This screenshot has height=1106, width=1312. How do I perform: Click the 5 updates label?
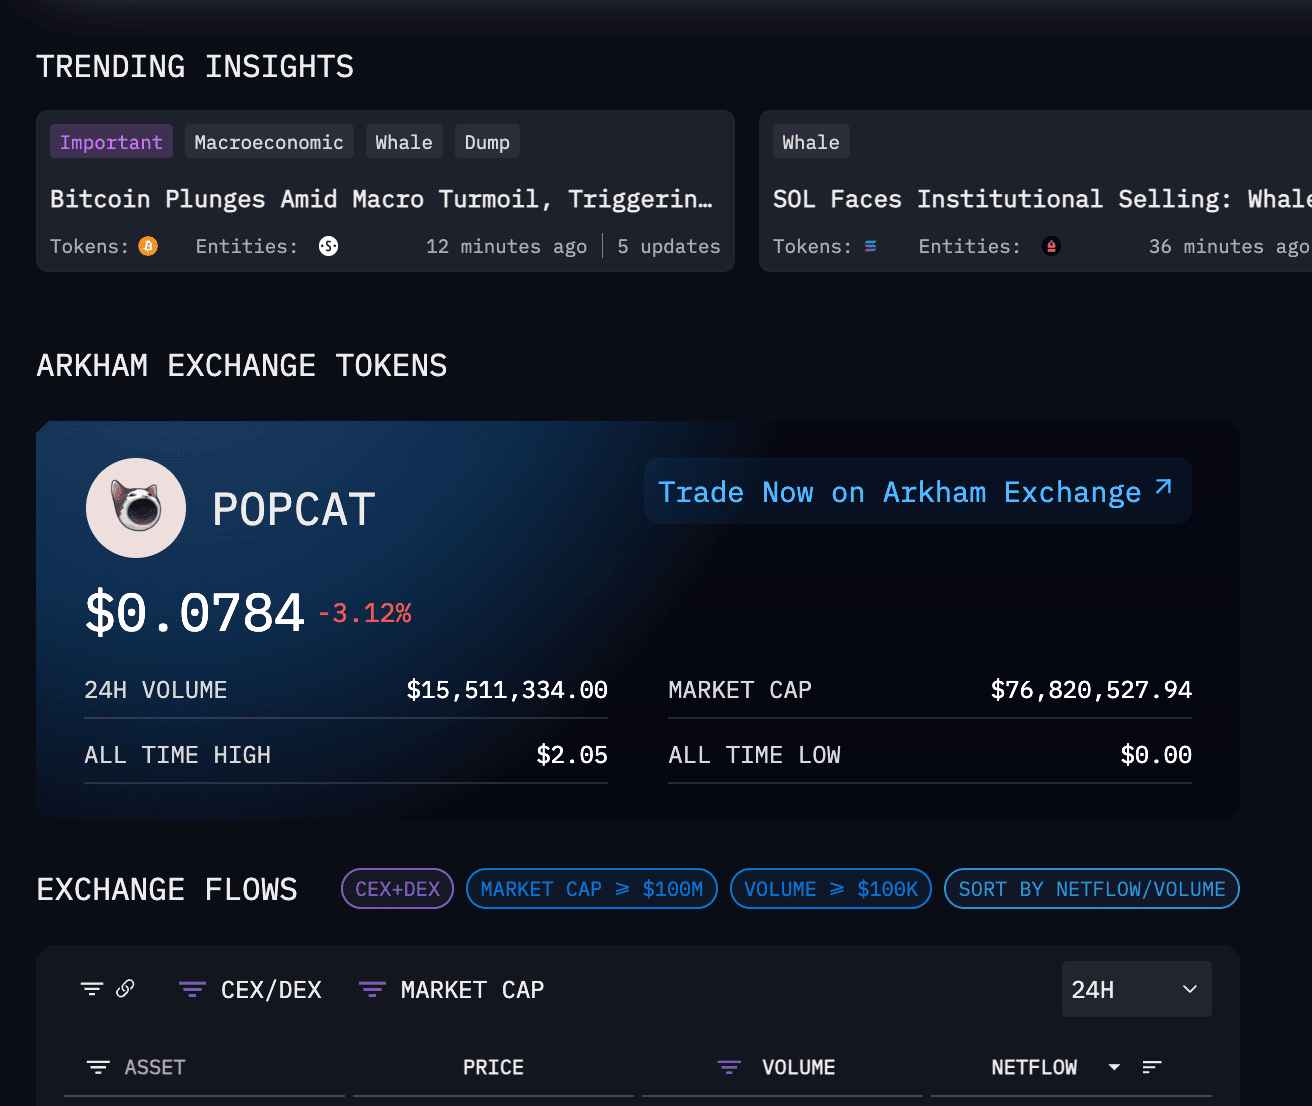coord(669,246)
